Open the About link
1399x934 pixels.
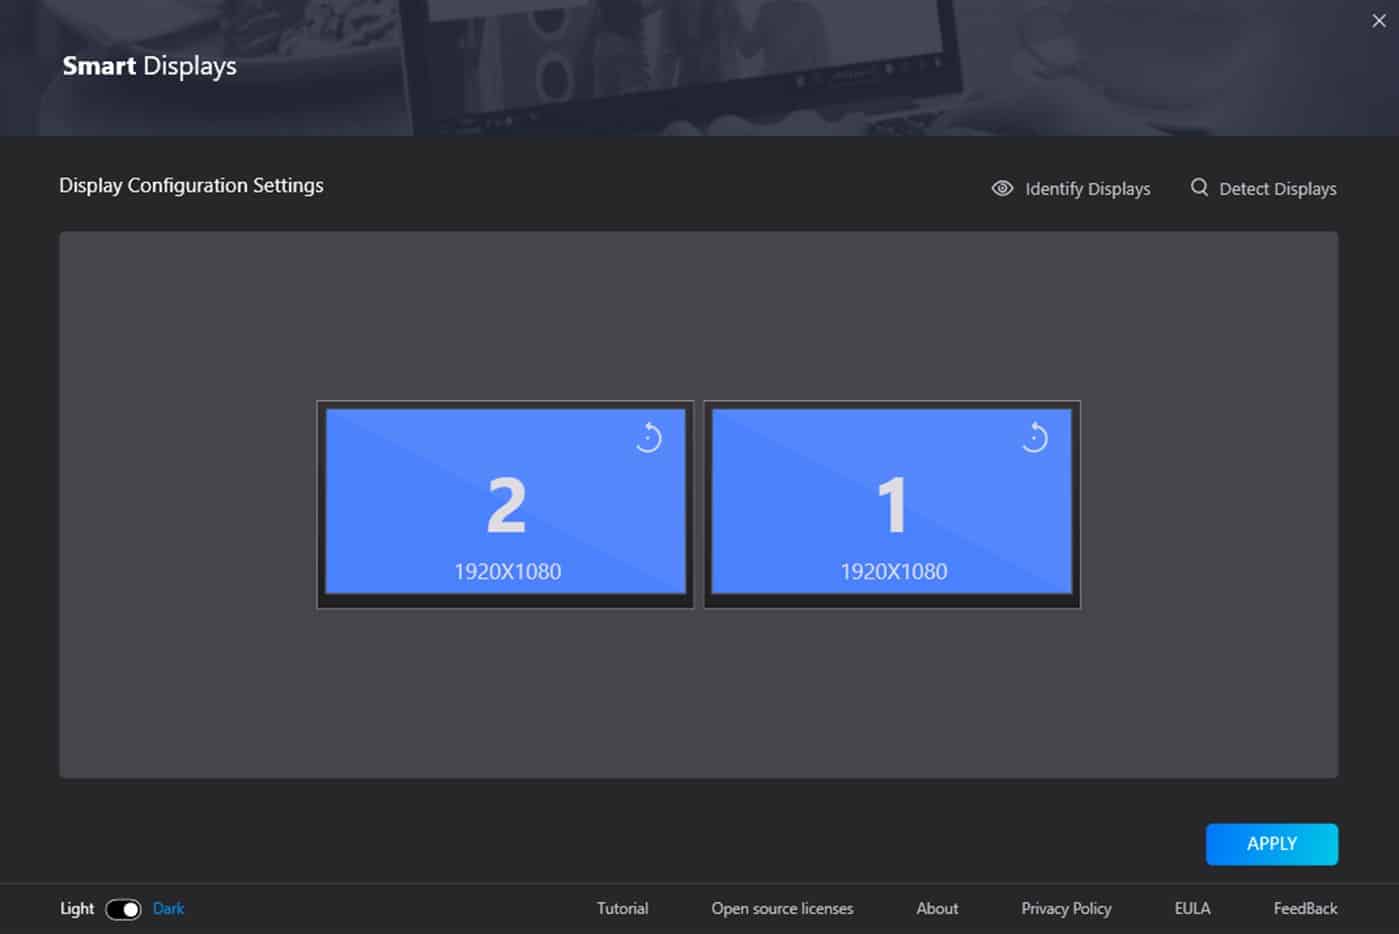(937, 908)
